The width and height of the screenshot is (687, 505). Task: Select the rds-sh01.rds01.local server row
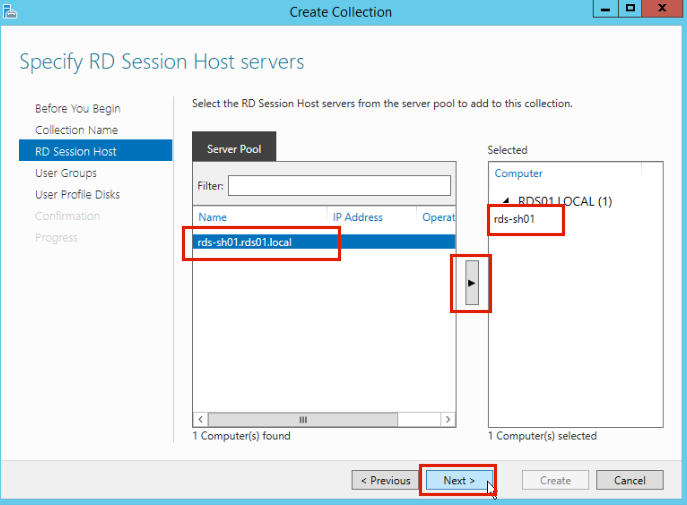(262, 241)
